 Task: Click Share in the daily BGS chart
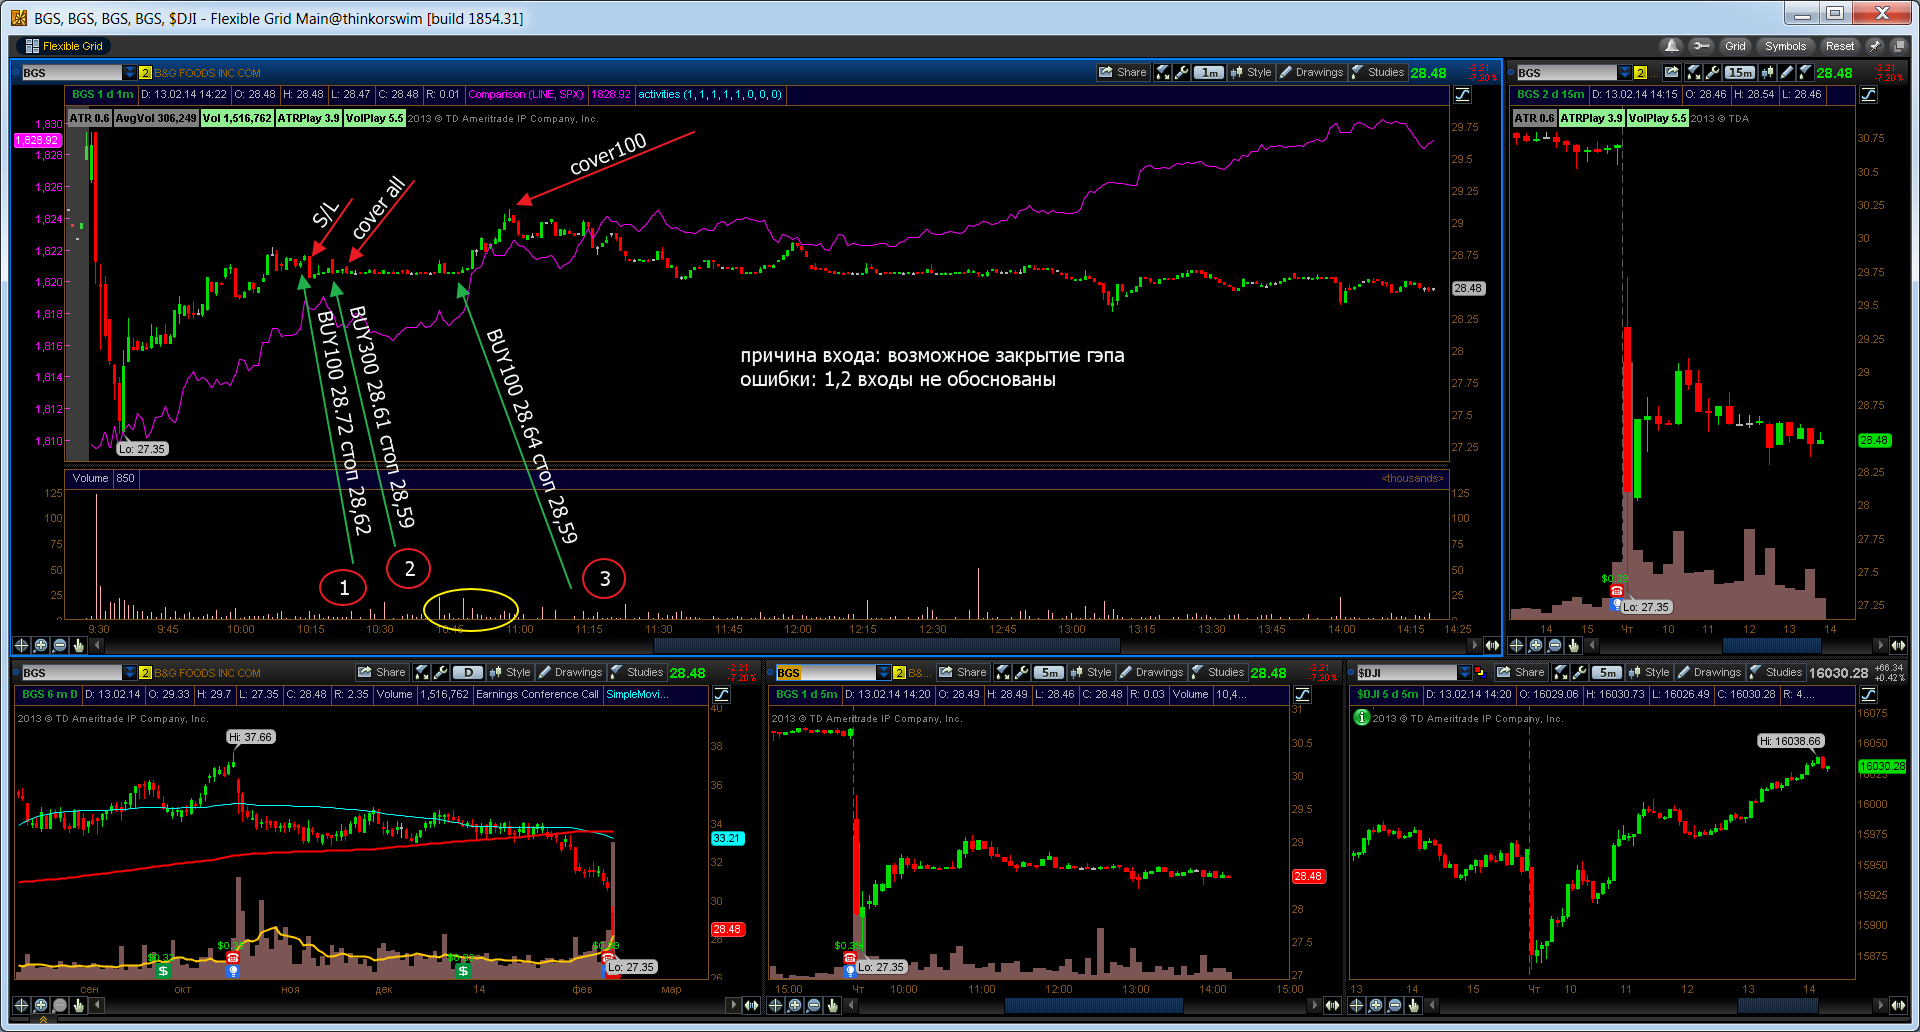382,672
